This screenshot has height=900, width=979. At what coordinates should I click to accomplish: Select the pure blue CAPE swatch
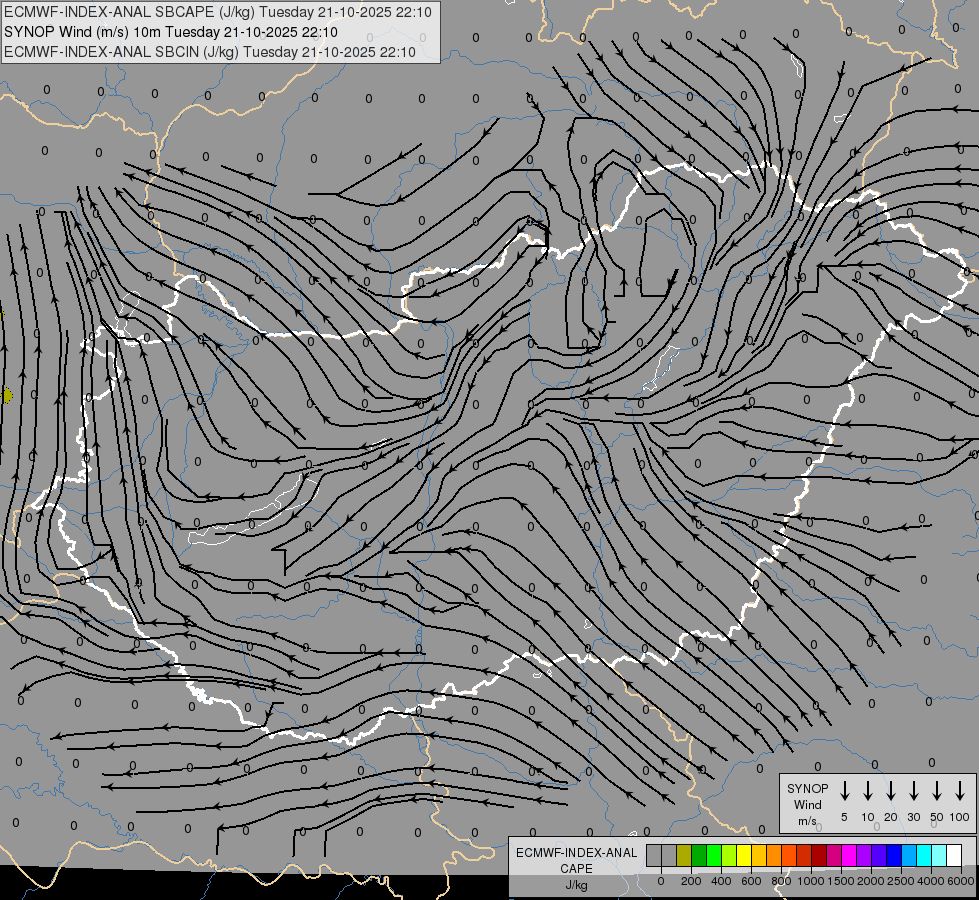click(x=893, y=855)
